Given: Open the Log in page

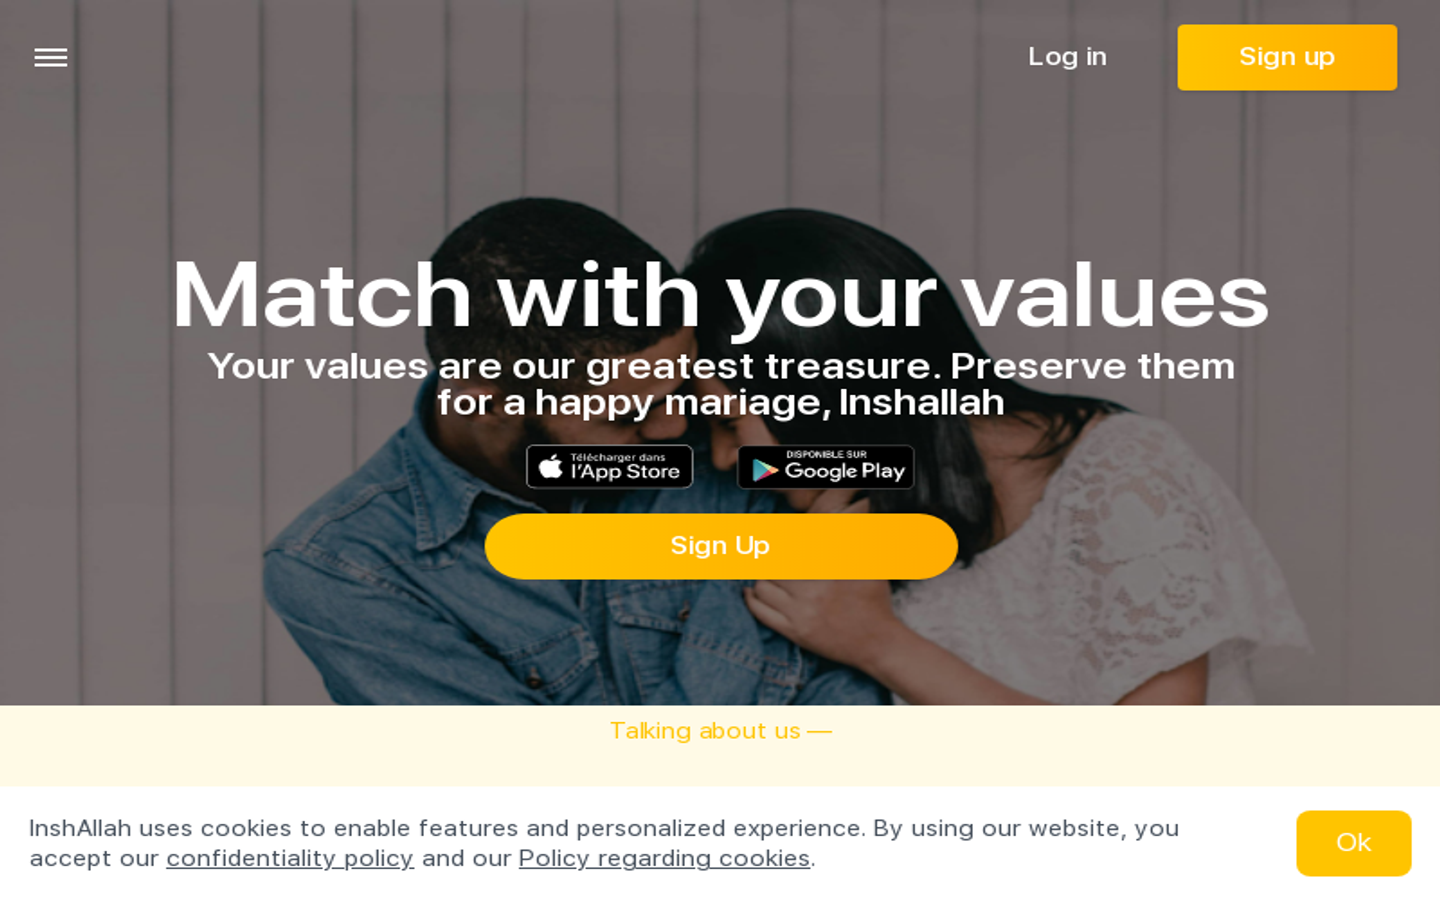Looking at the screenshot, I should [1067, 57].
